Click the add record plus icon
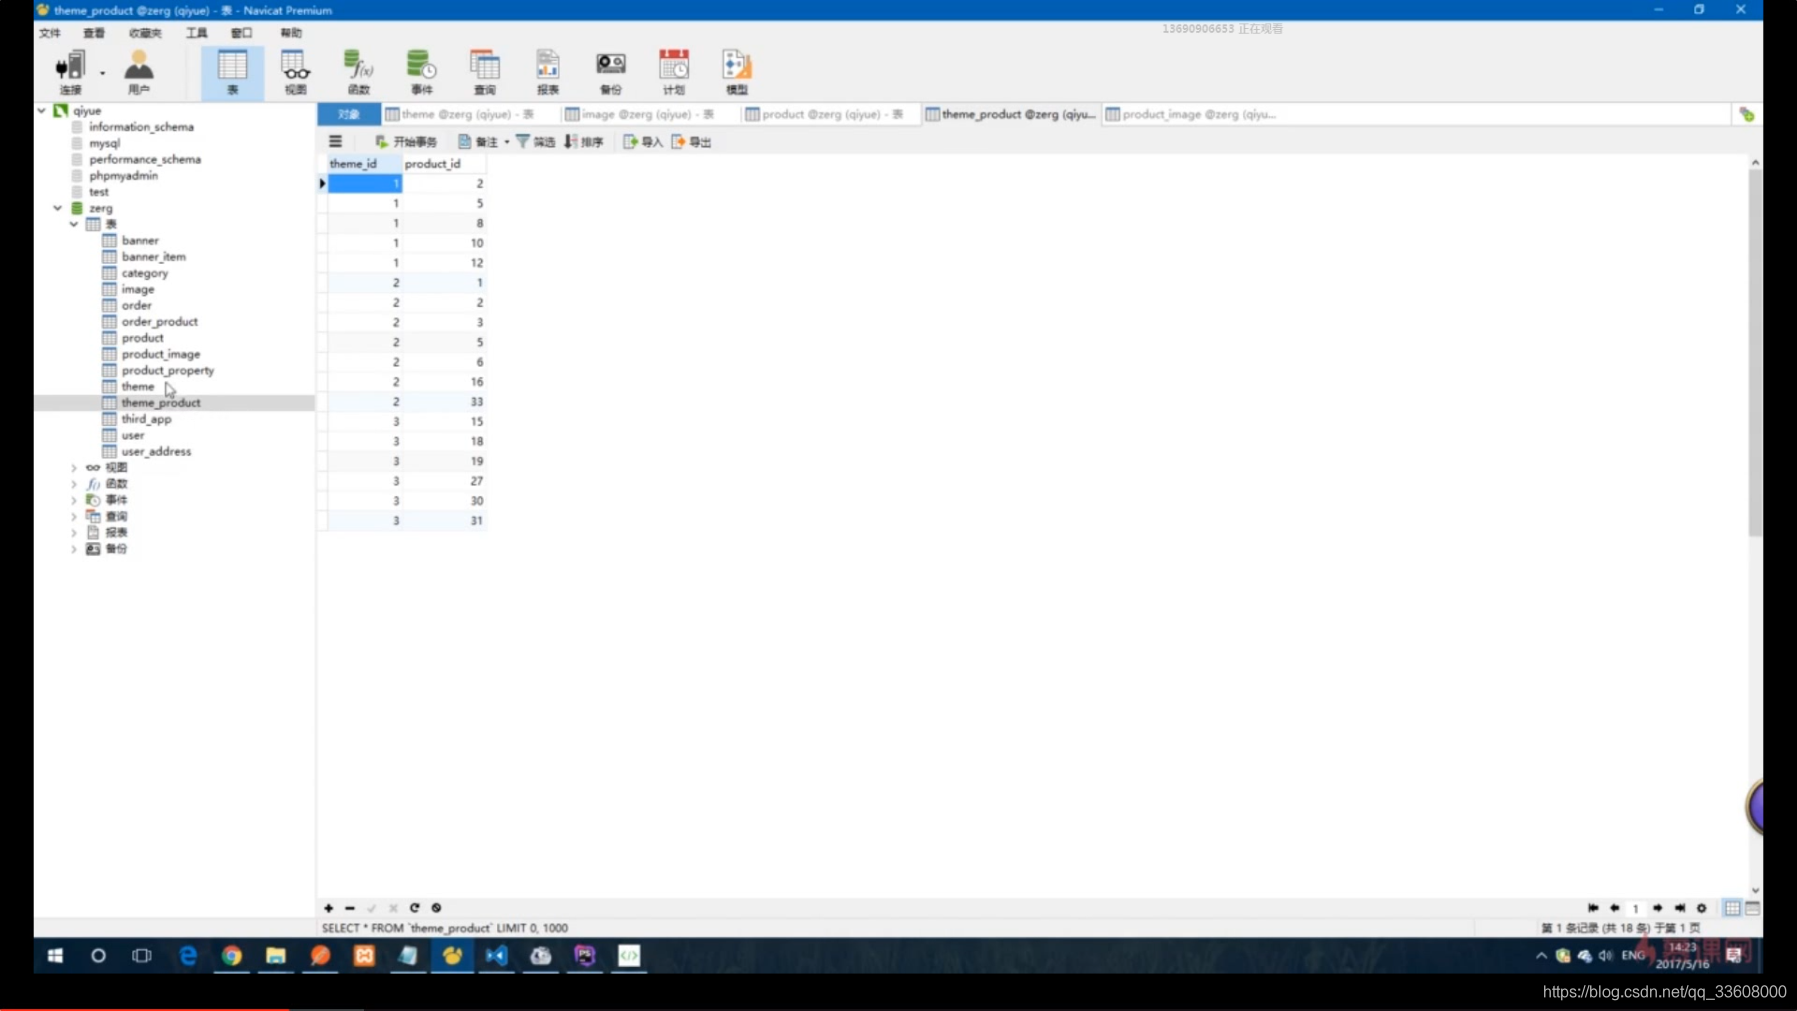The width and height of the screenshot is (1797, 1011). (328, 908)
